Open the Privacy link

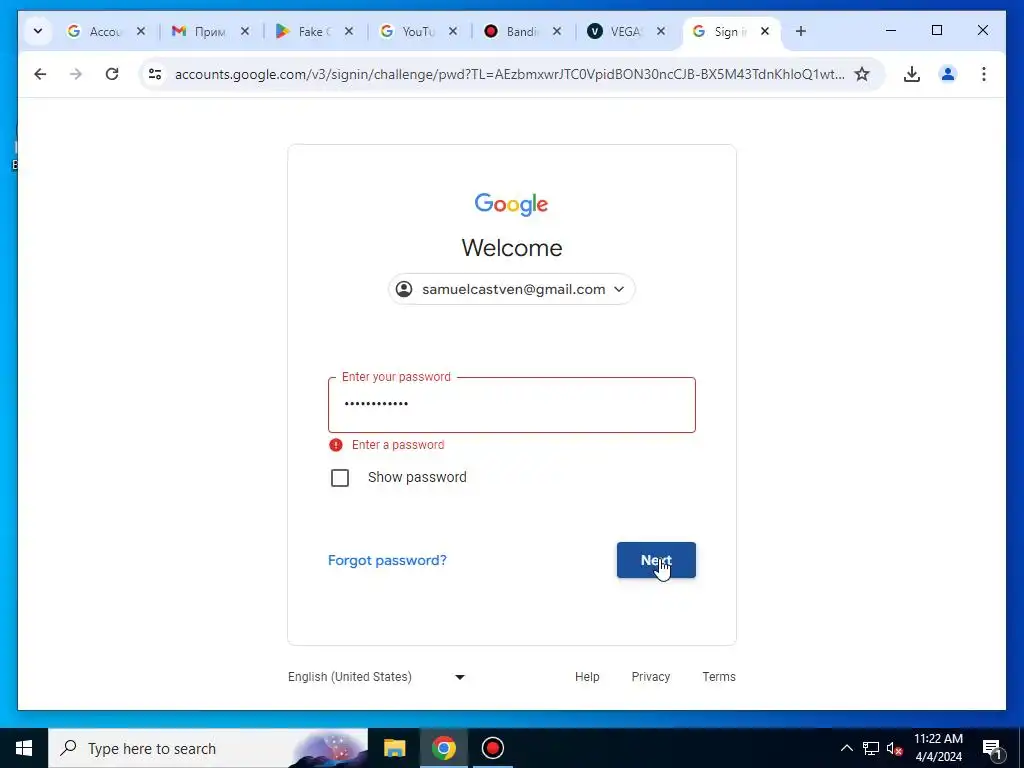(x=650, y=677)
